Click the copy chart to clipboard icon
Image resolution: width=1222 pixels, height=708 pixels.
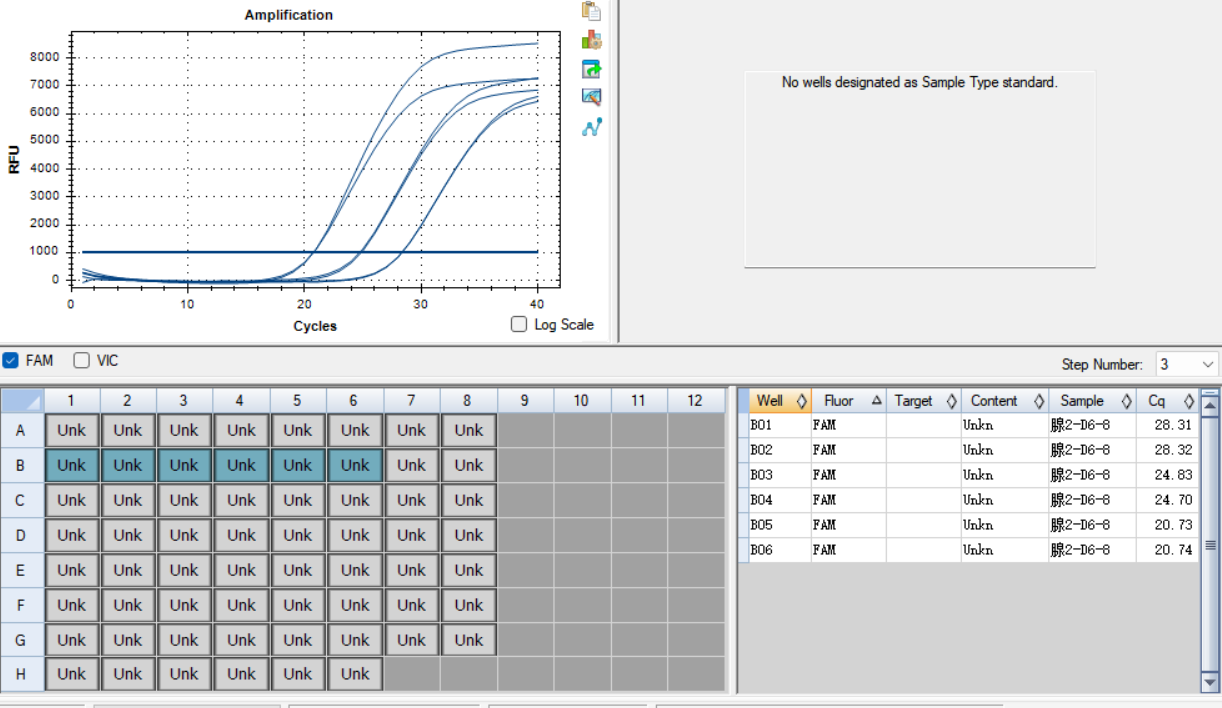tap(592, 11)
